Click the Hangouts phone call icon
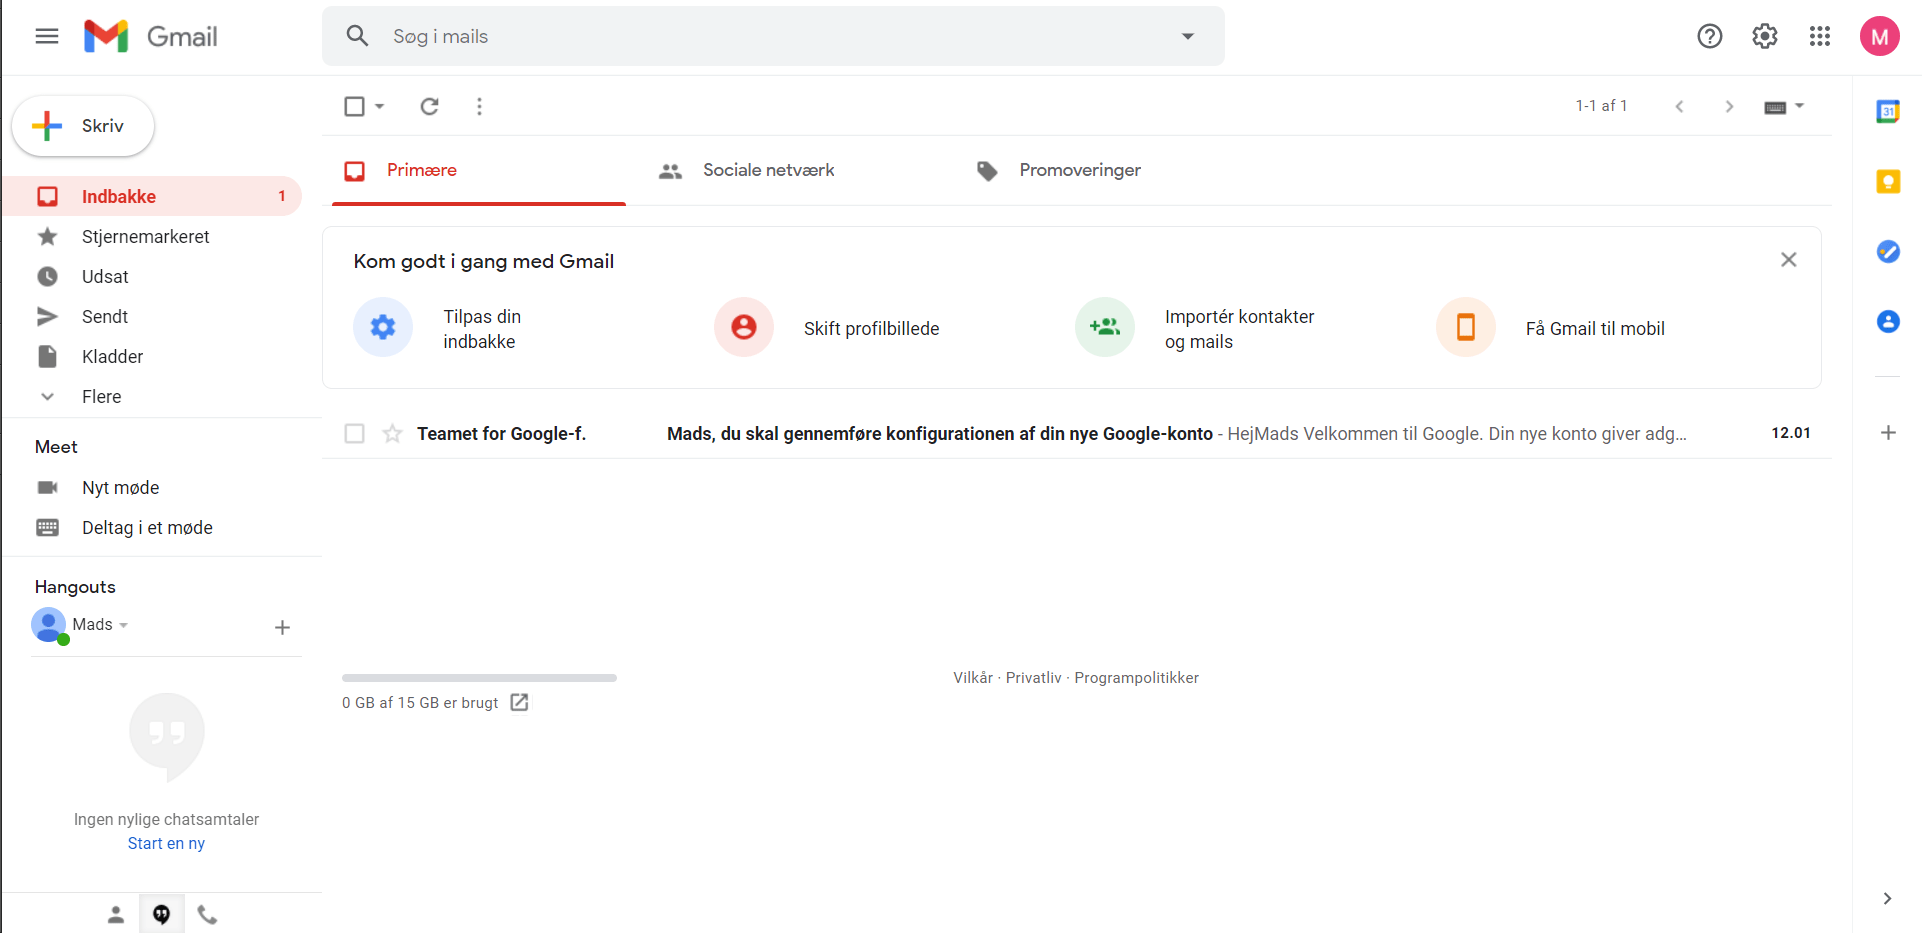Image resolution: width=1922 pixels, height=933 pixels. tap(207, 914)
